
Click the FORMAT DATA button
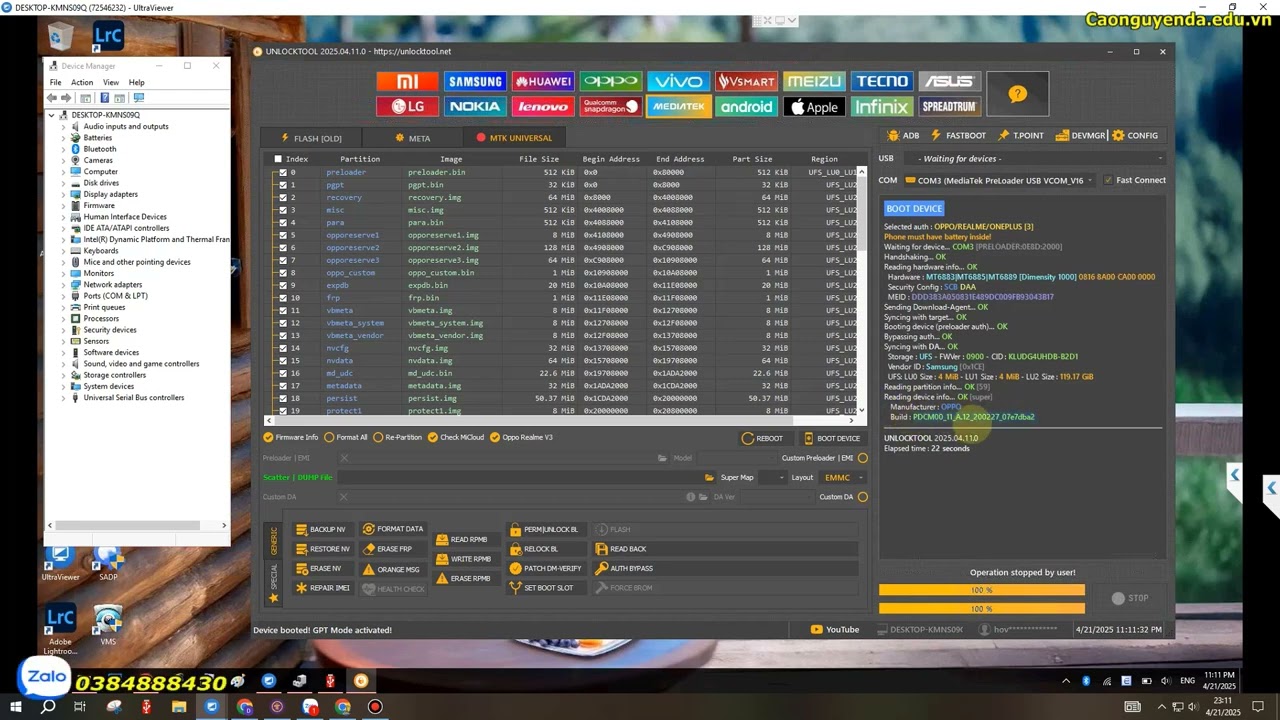[393, 529]
